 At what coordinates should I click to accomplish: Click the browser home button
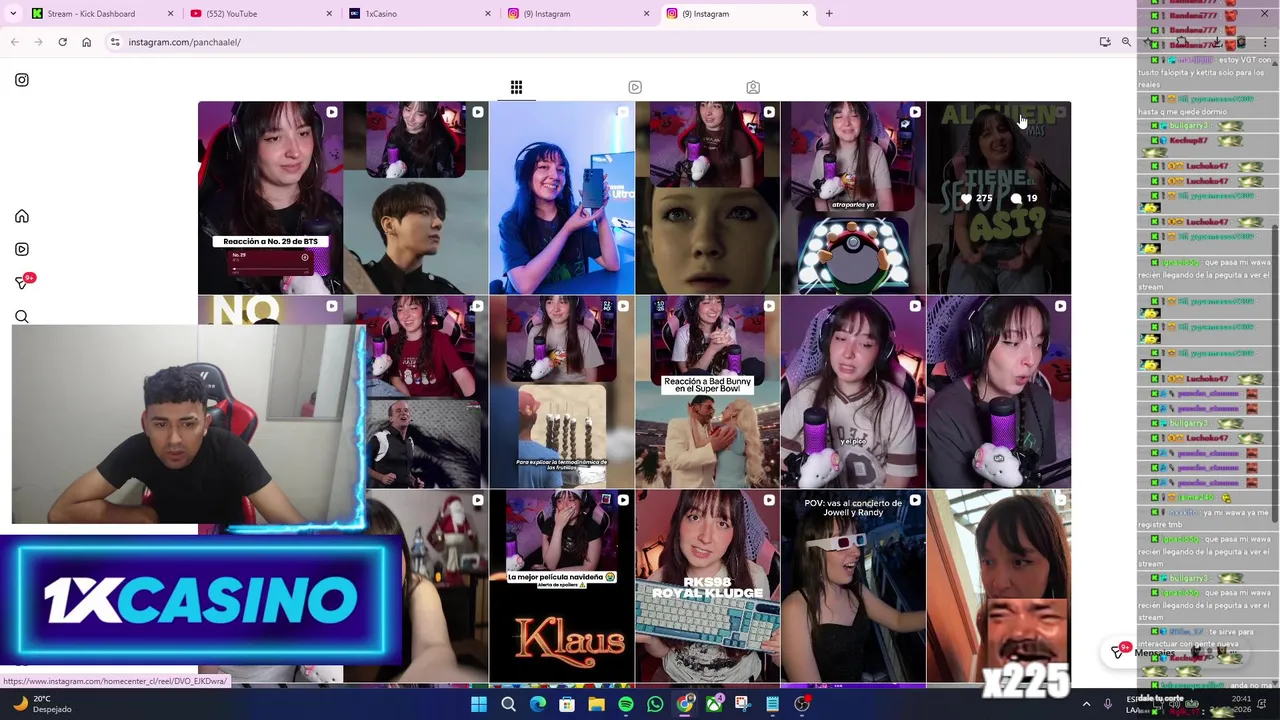86,42
